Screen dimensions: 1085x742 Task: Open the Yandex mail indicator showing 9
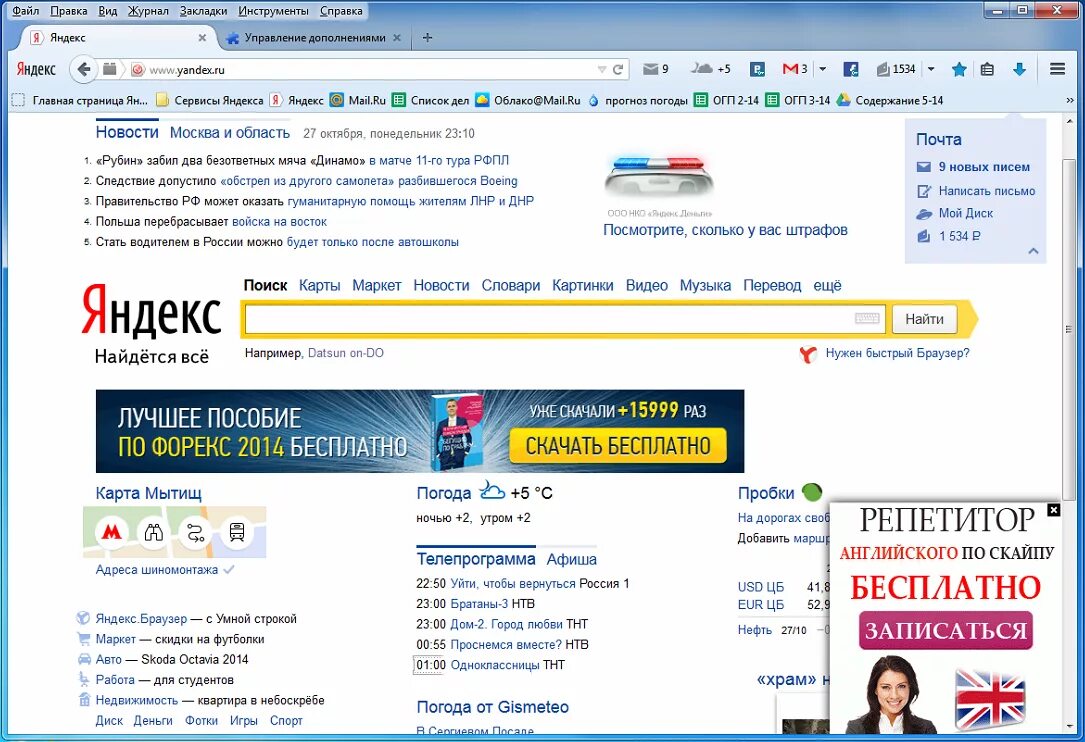pos(655,69)
